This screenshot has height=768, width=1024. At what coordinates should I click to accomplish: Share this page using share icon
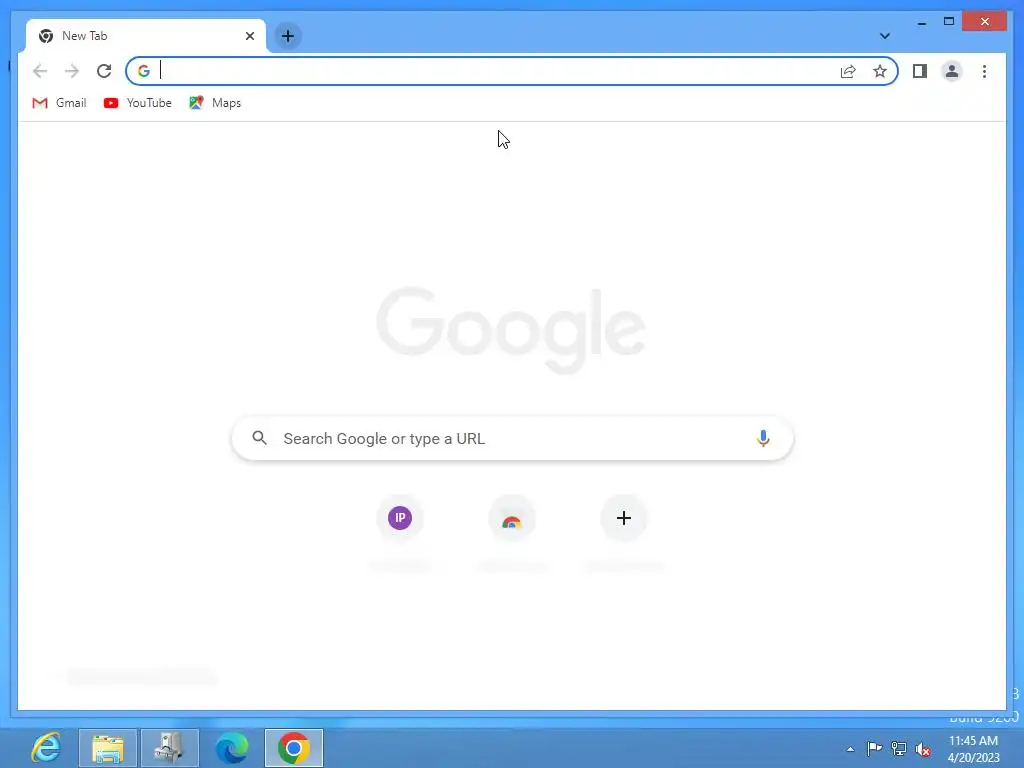point(848,71)
